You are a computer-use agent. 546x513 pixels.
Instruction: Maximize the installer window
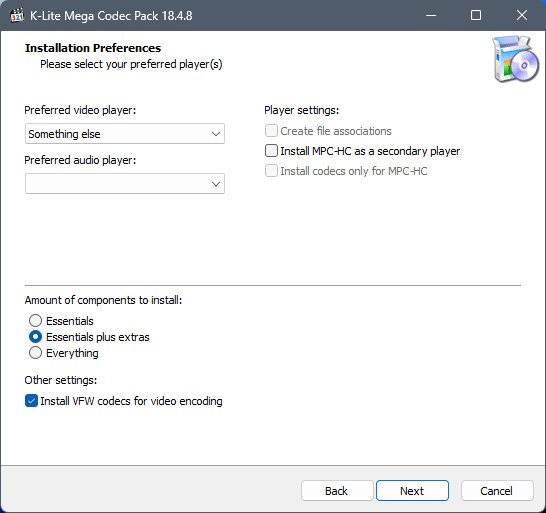click(x=476, y=15)
